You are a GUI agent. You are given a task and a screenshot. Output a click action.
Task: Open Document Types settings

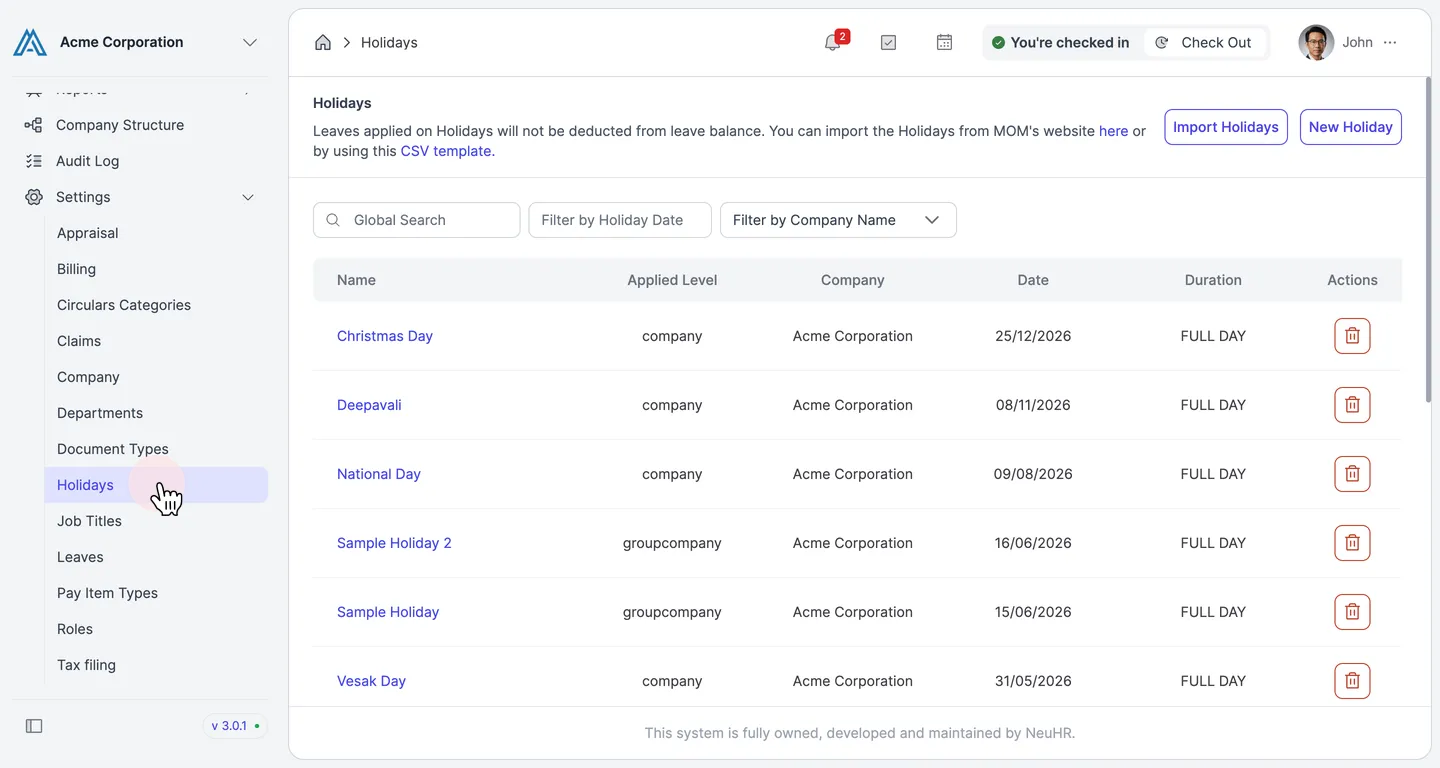click(x=156, y=449)
